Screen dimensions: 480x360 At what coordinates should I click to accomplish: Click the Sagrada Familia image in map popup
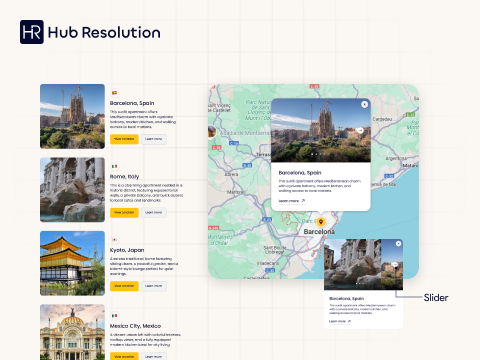pyautogui.click(x=321, y=130)
